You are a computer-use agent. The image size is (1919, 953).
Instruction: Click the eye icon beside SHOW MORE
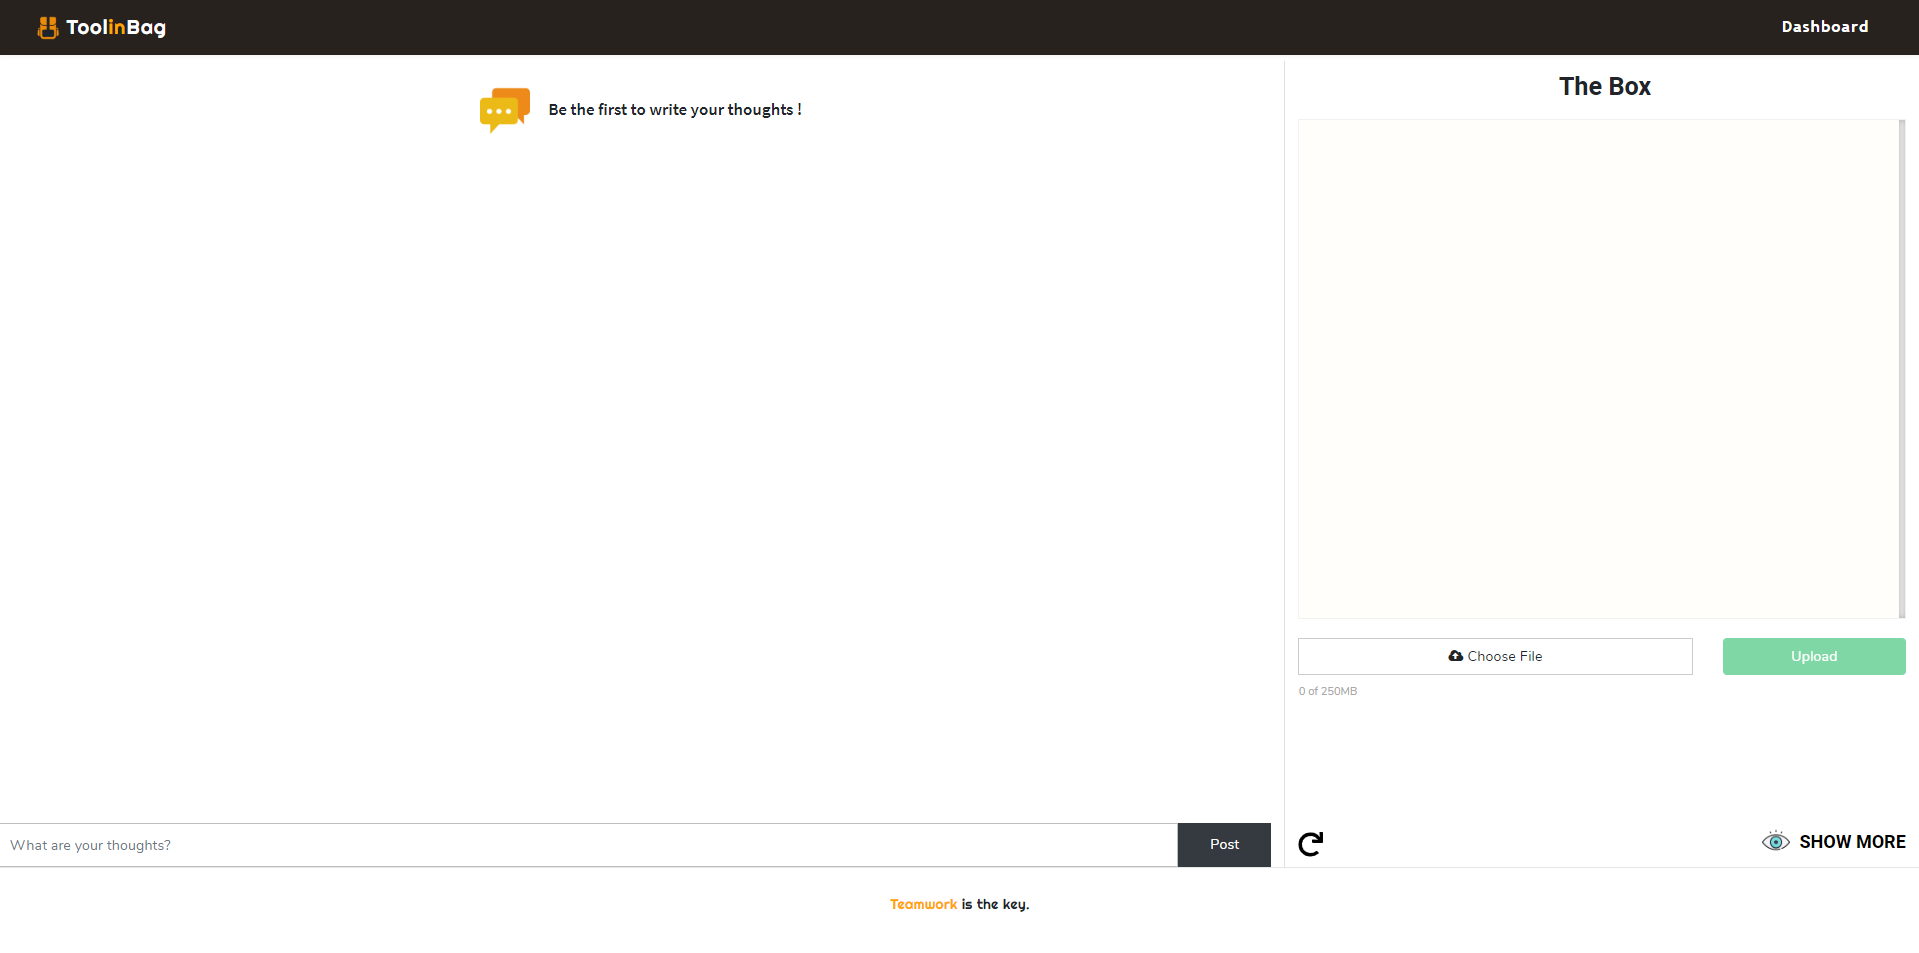coord(1775,841)
